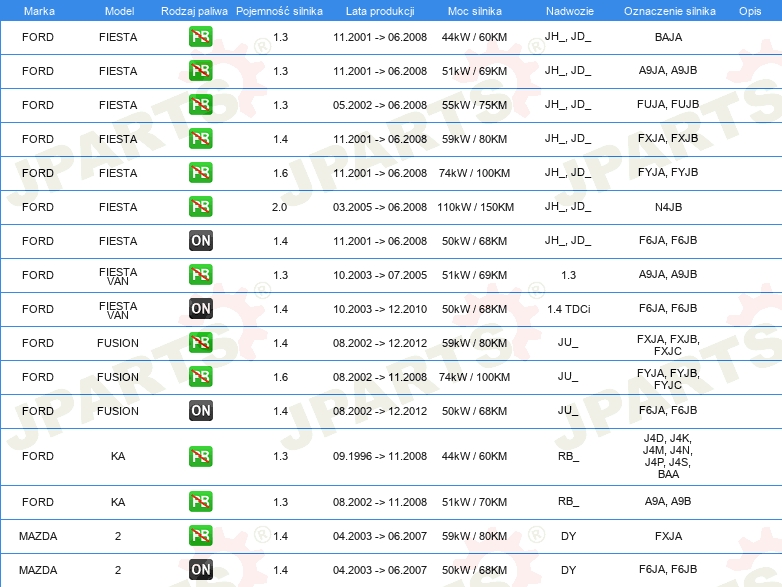Image resolution: width=782 pixels, height=587 pixels.
Task: Click the Opis column header
Action: click(750, 11)
